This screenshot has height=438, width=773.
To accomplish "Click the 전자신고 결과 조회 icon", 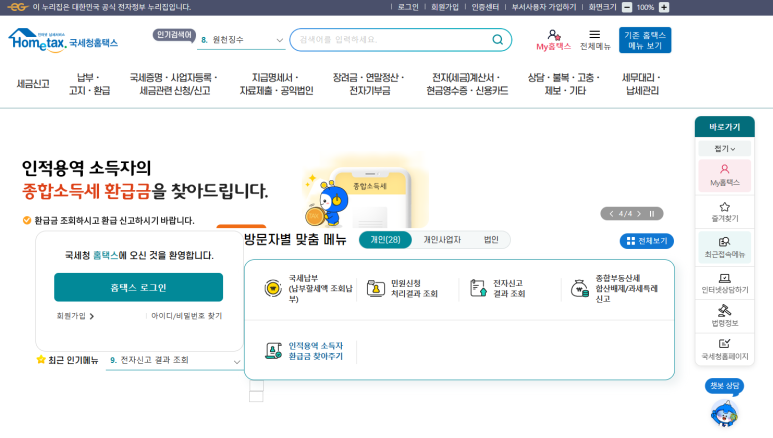I will [478, 288].
